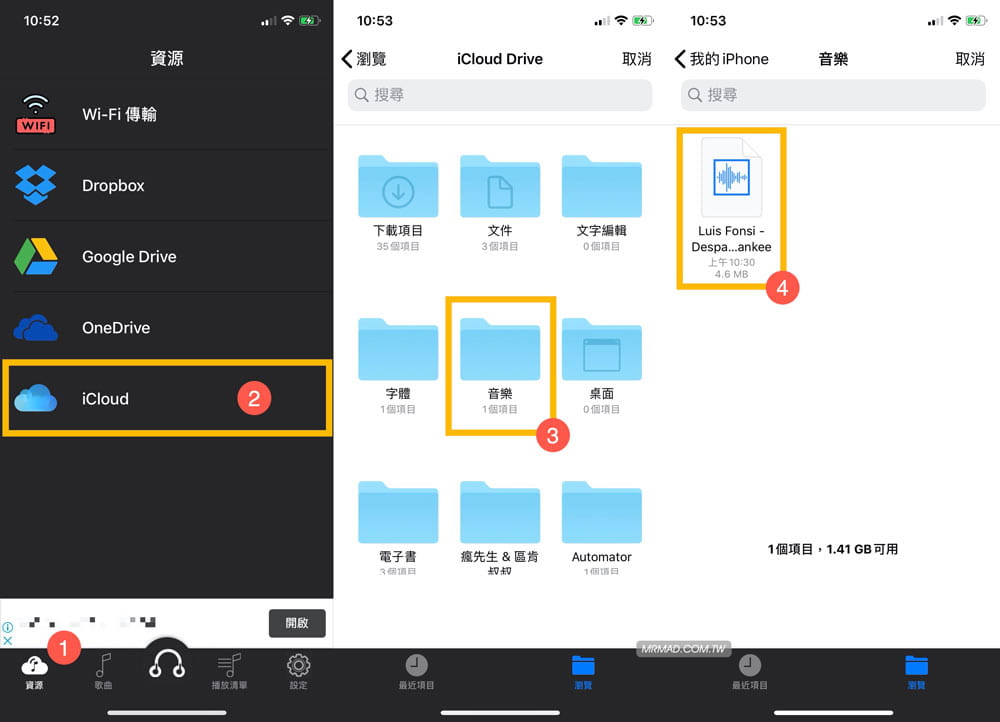Screen dimensions: 1000x722
Task: Select 瀏覽 tab in iCloud Drive screen
Action: coord(583,673)
